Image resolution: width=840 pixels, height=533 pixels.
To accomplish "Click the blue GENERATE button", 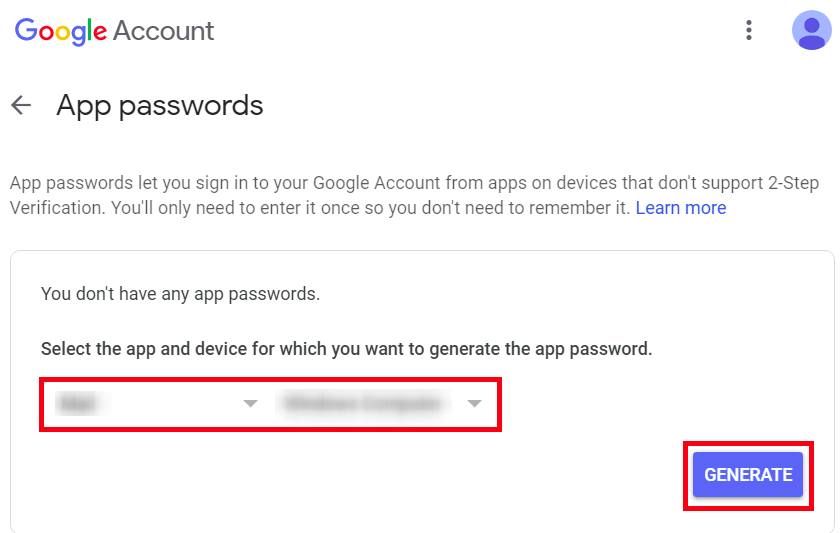I will 748,475.
